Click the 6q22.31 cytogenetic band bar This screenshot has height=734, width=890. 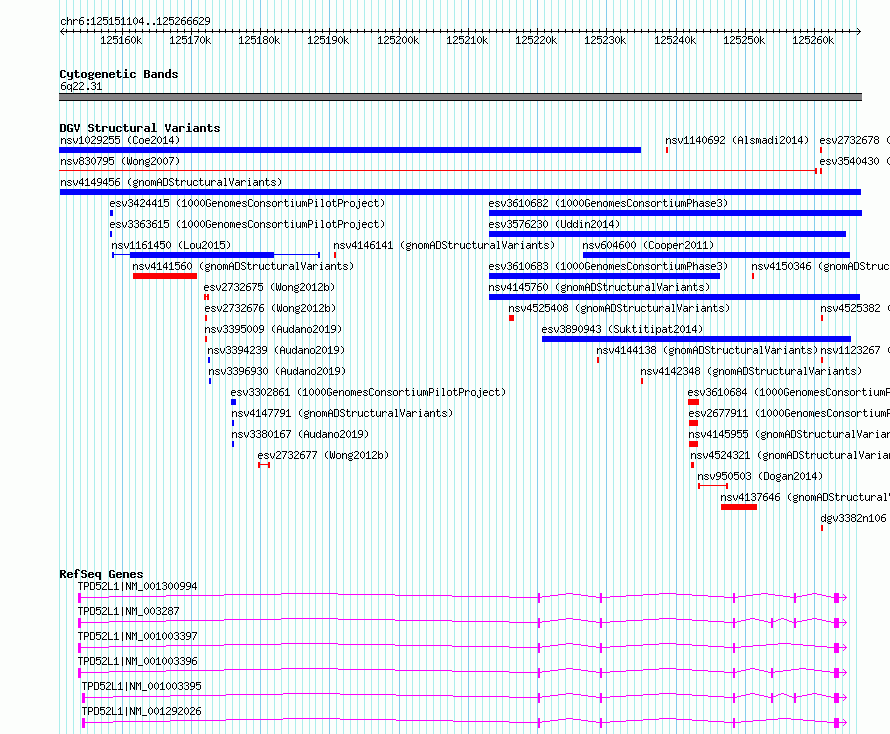[460, 97]
